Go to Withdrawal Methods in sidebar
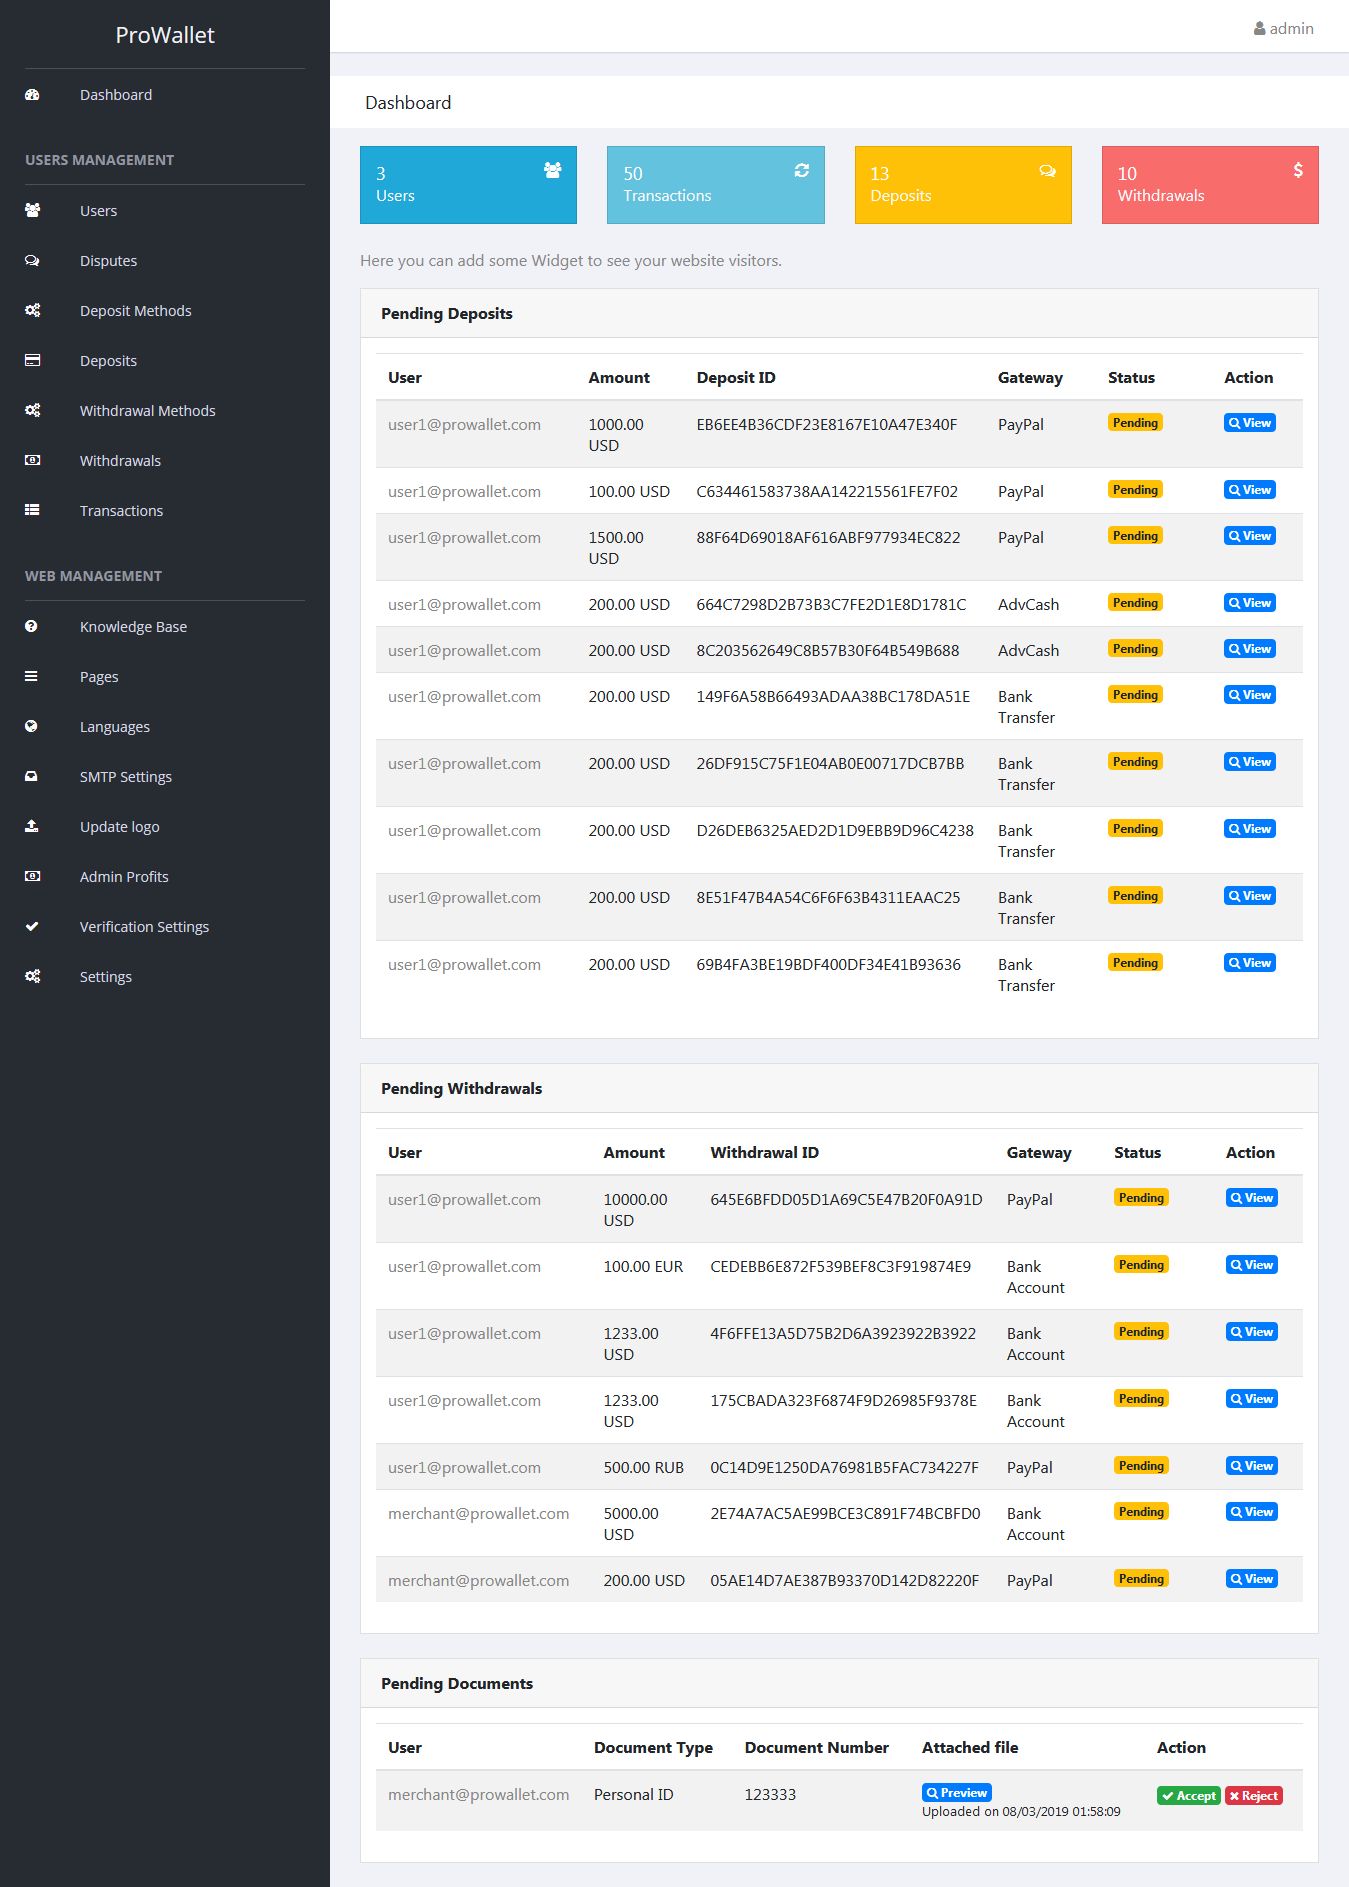Viewport: 1349px width, 1887px height. (x=147, y=411)
